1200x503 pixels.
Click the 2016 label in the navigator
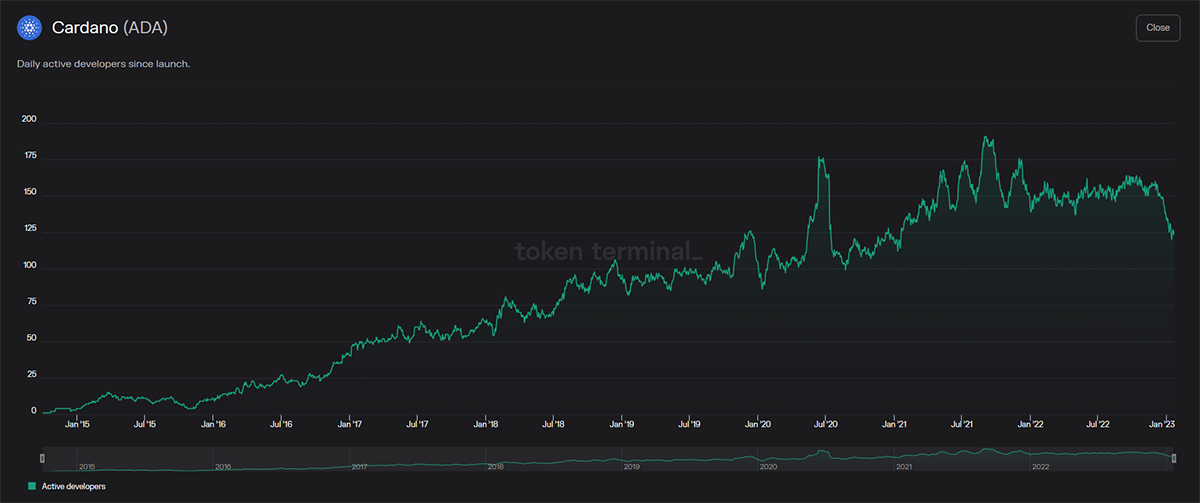tap(223, 466)
